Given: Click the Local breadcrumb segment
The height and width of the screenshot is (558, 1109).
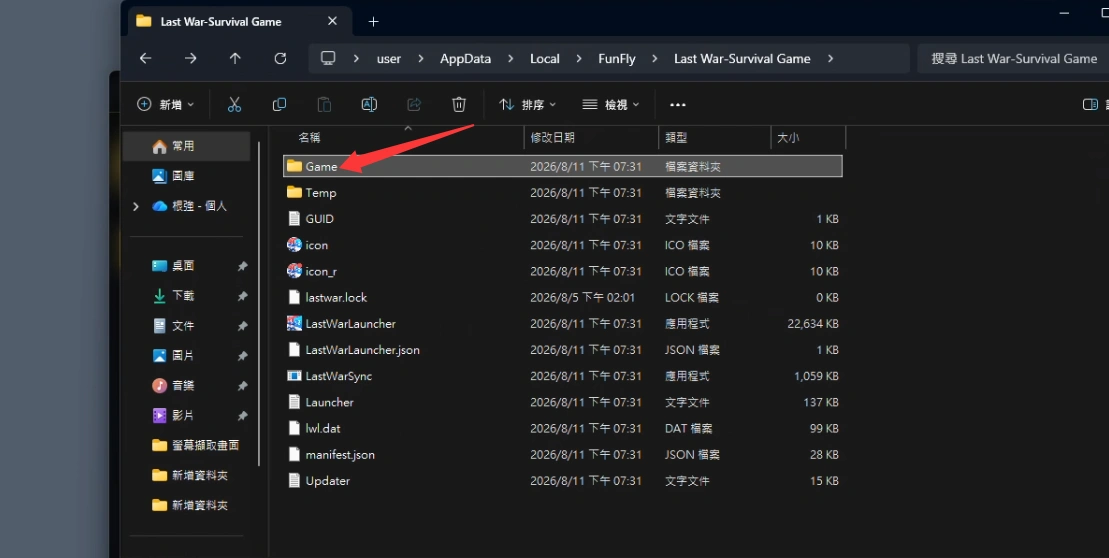Looking at the screenshot, I should 545,59.
